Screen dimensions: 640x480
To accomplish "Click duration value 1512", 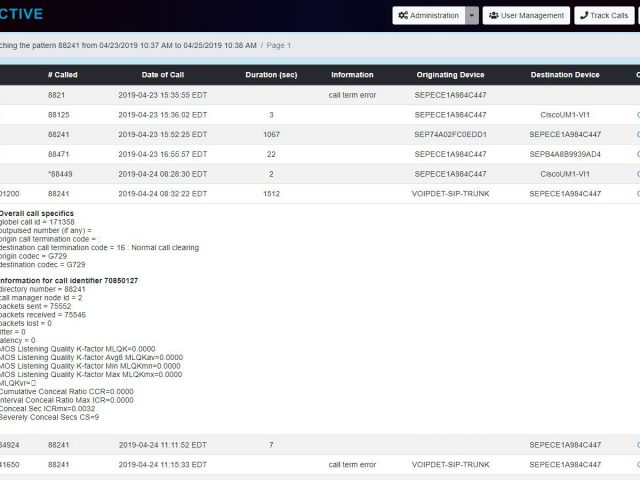I will click(x=271, y=193).
